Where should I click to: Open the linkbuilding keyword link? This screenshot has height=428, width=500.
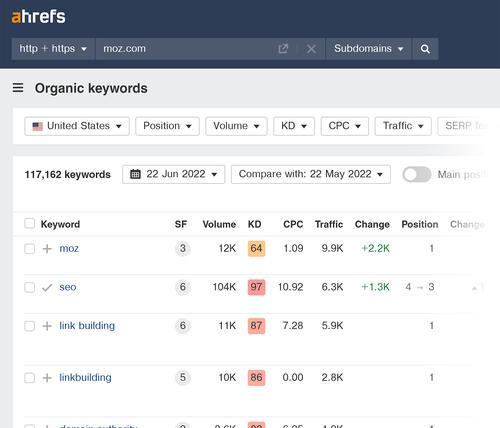click(x=85, y=377)
